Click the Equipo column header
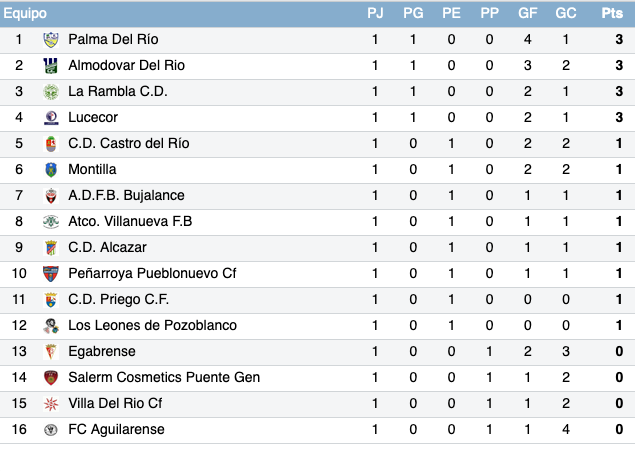The height and width of the screenshot is (471, 635). click(x=25, y=13)
